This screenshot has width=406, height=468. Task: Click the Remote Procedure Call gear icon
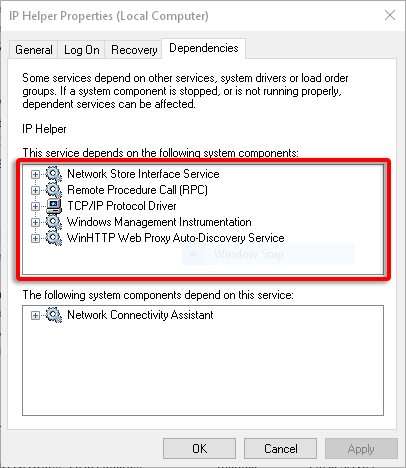54,190
